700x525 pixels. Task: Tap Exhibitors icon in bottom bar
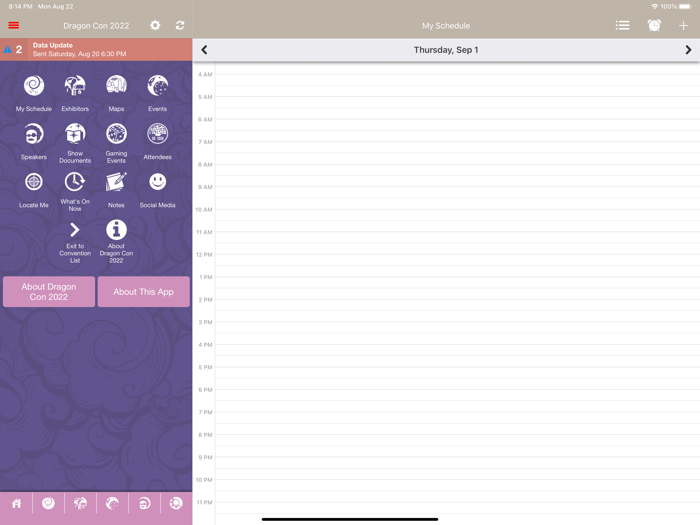click(80, 504)
